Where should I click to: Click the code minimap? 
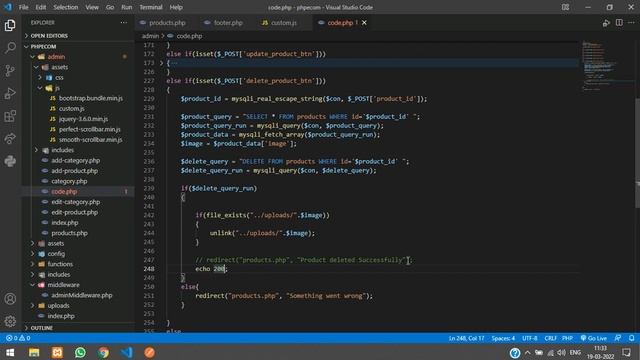606,65
